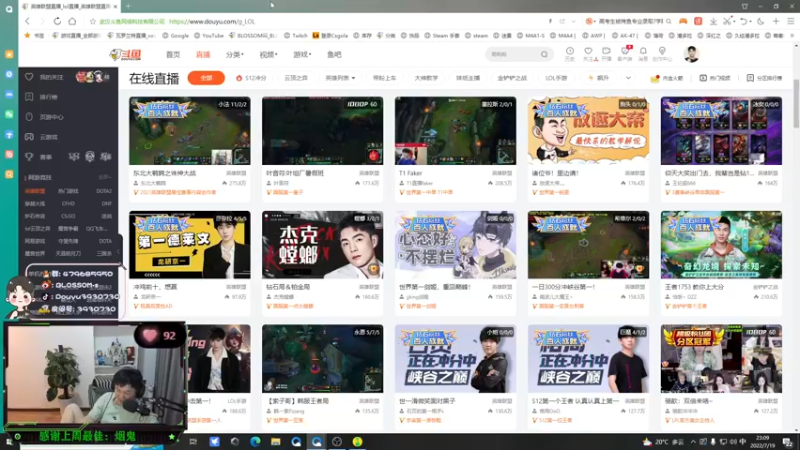
Task: Open 赛事 trophy in left sidebar
Action: tap(29, 157)
